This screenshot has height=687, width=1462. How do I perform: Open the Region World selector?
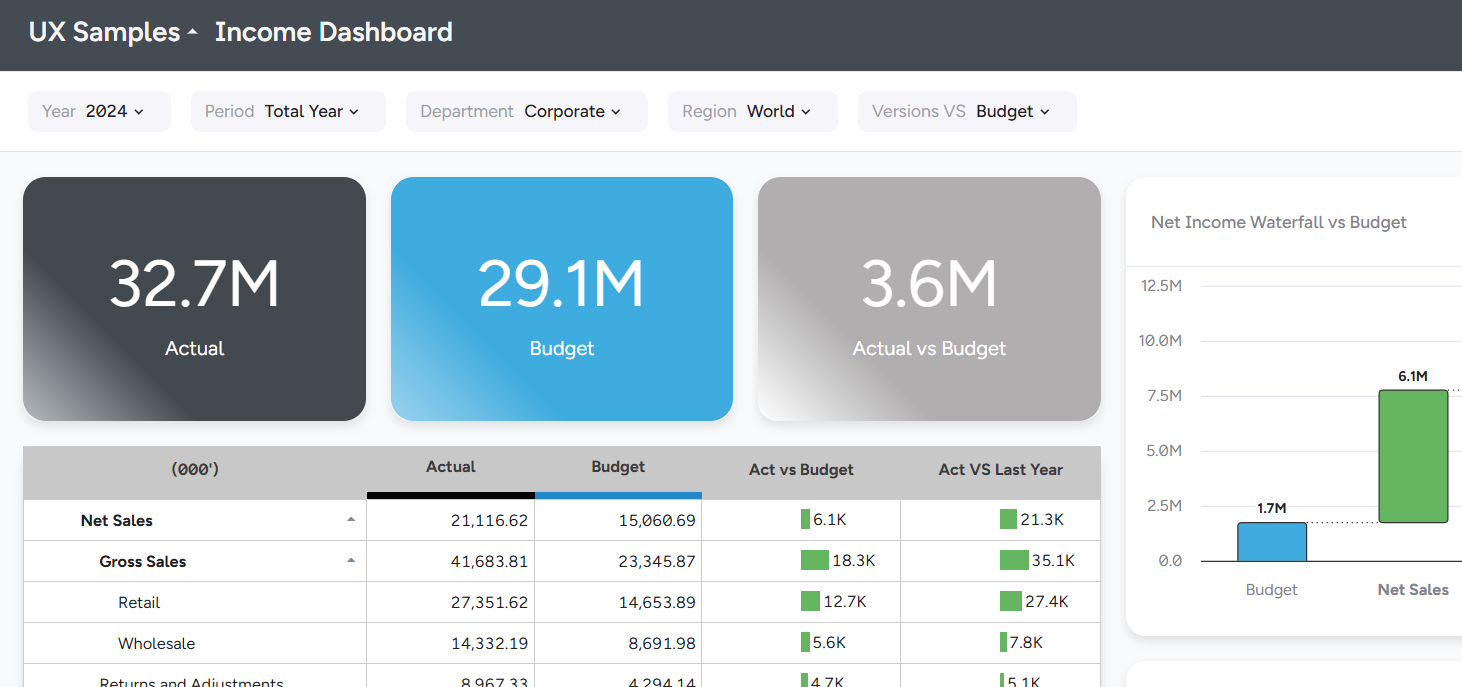752,111
